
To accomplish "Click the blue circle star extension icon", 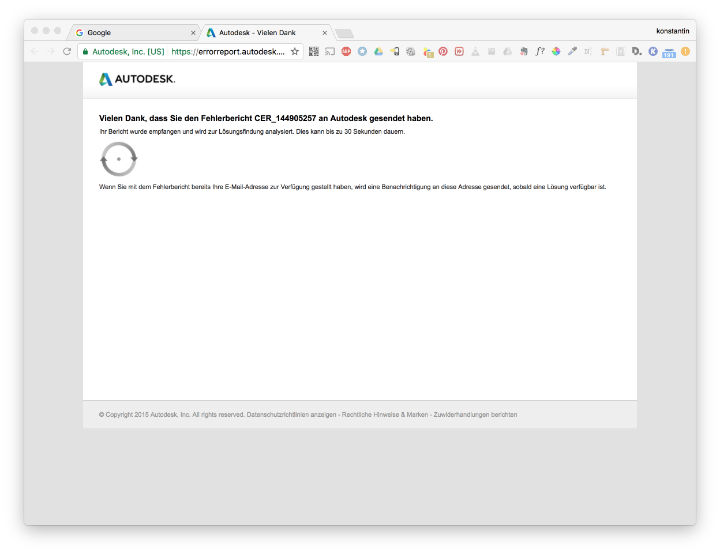I will click(x=362, y=51).
